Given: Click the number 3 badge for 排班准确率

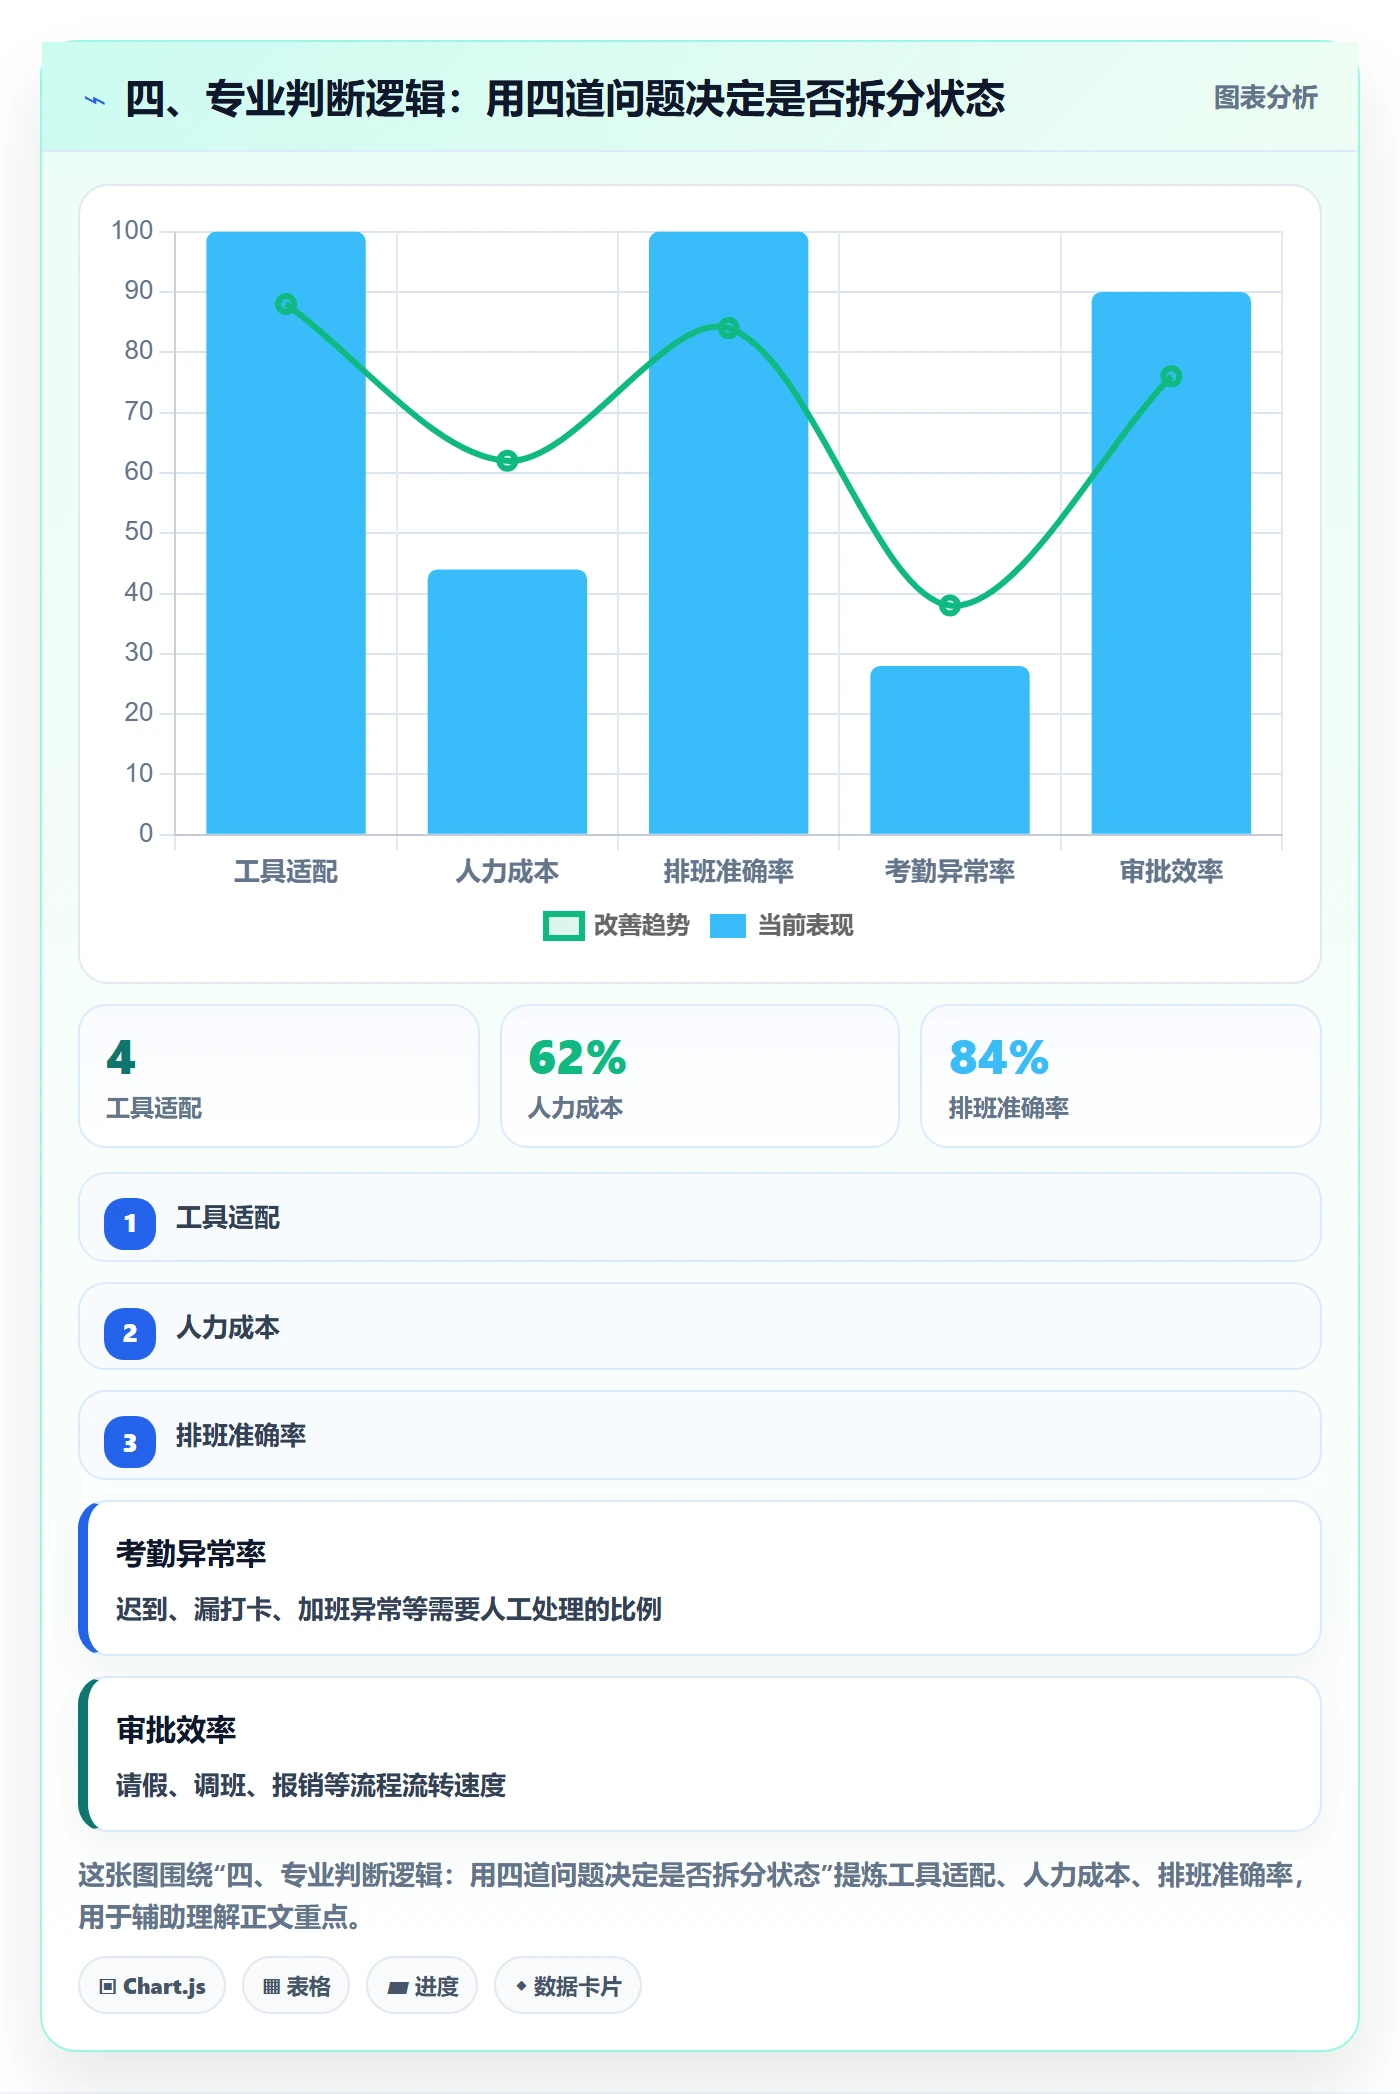Looking at the screenshot, I should coord(130,1442).
